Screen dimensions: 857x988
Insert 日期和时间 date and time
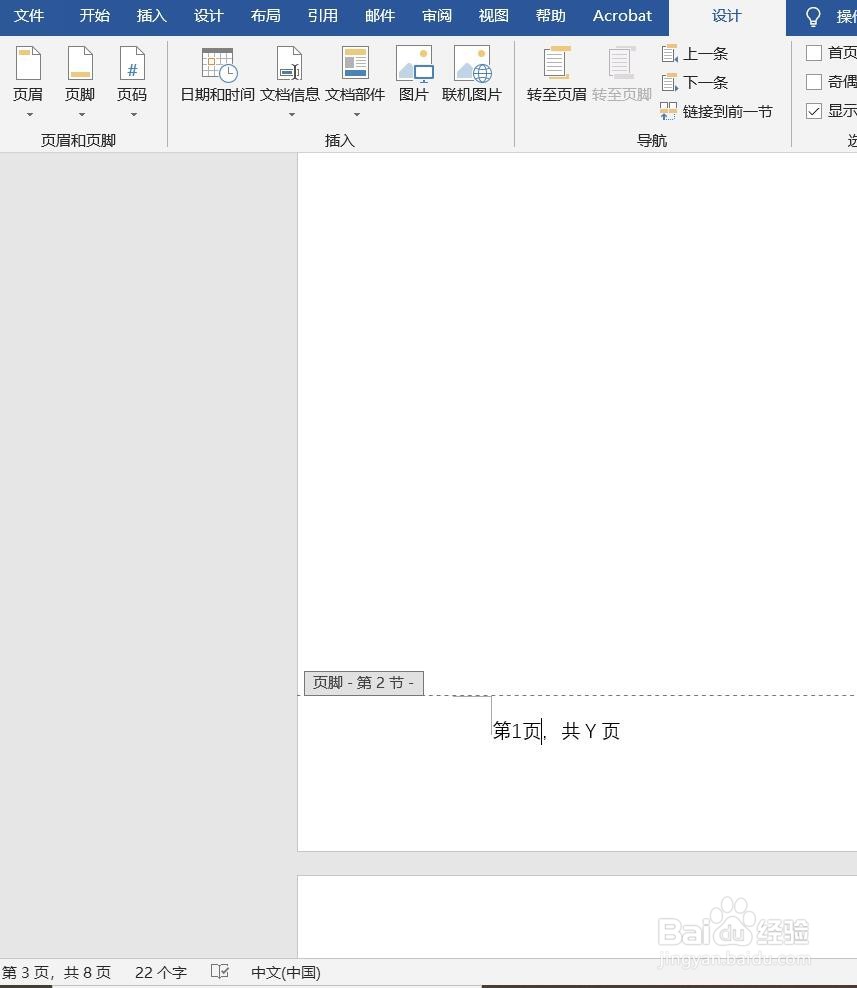(x=217, y=75)
